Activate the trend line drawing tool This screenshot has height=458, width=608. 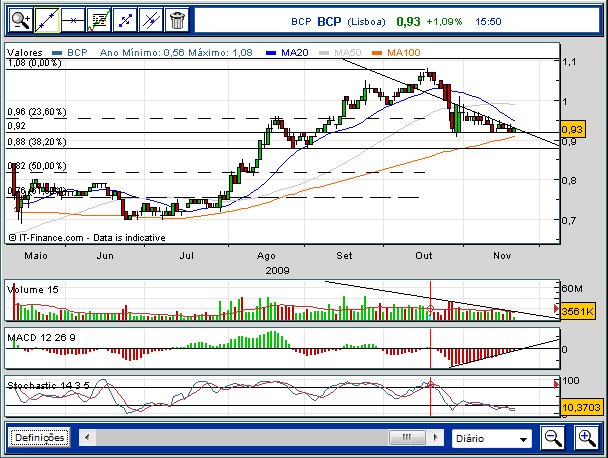(x=46, y=18)
